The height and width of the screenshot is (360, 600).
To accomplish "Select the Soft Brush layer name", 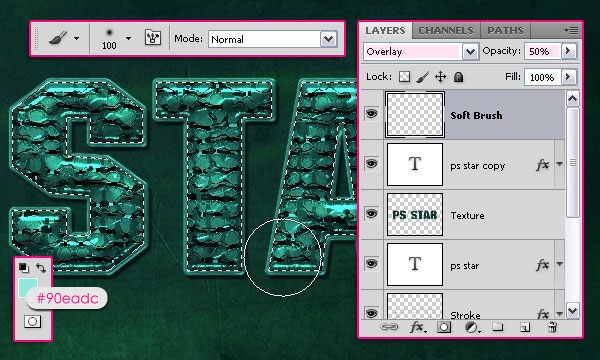I will tap(476, 115).
